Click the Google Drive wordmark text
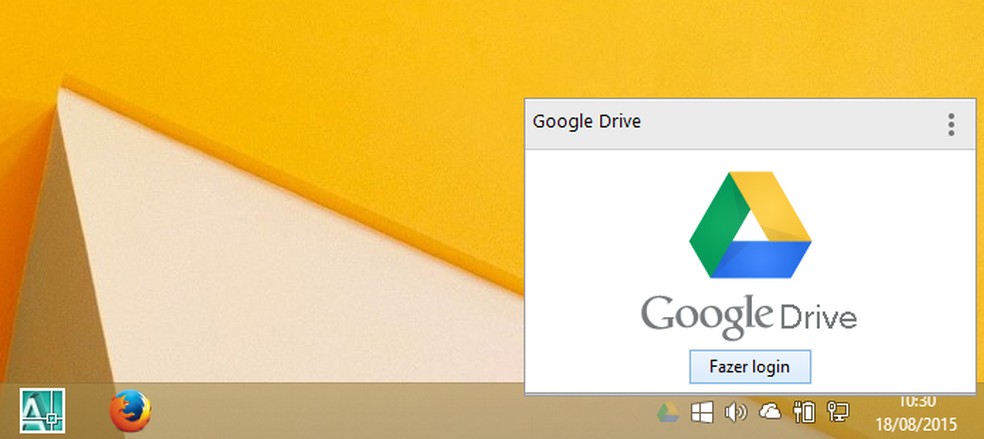 click(749, 317)
